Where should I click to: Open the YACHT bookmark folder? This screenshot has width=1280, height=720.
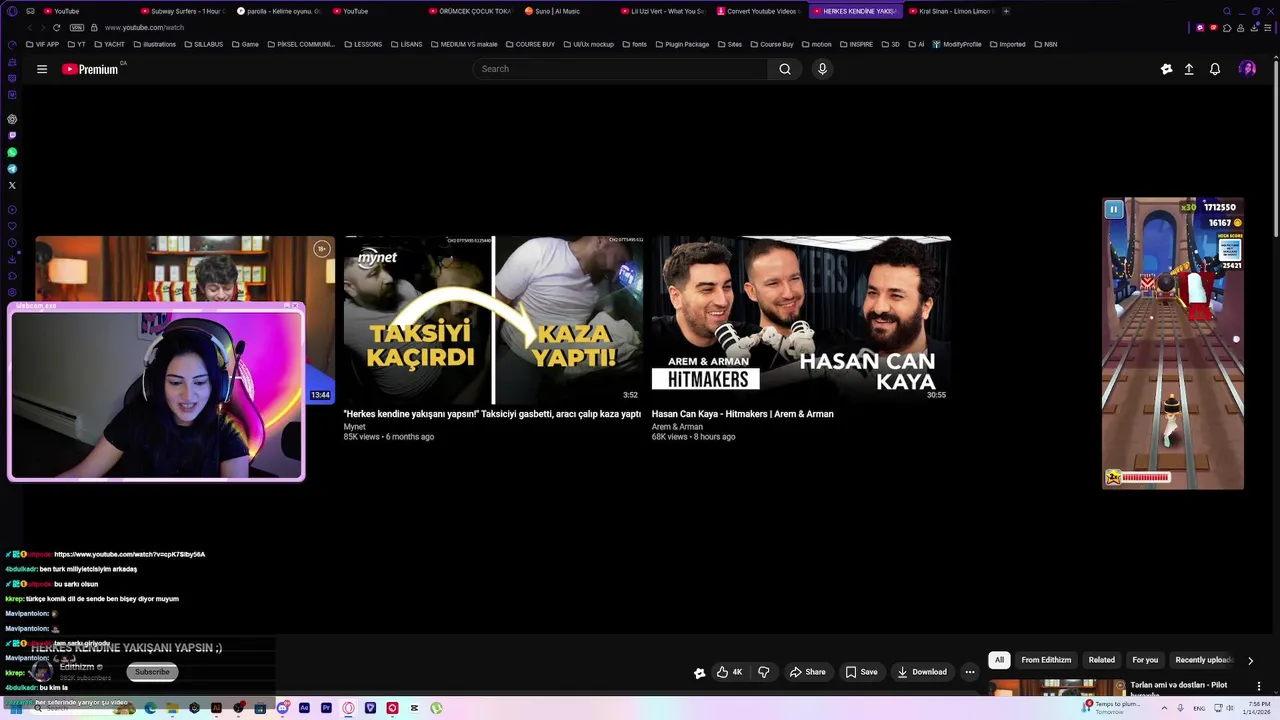[x=109, y=44]
